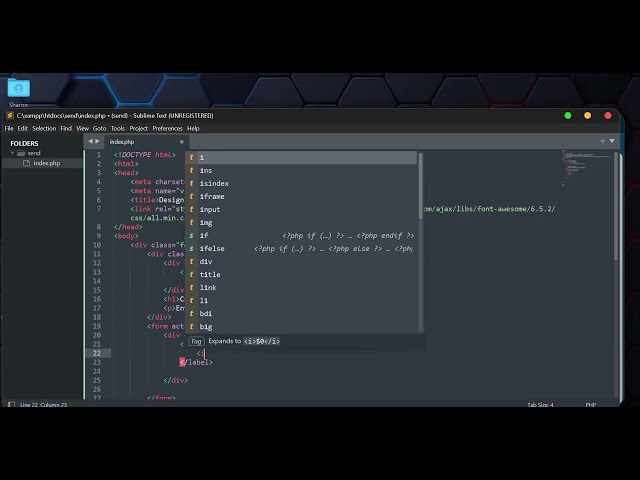Image resolution: width=640 pixels, height=480 pixels.
Task: Choose the 'input' completion entry
Action: [x=301, y=210]
